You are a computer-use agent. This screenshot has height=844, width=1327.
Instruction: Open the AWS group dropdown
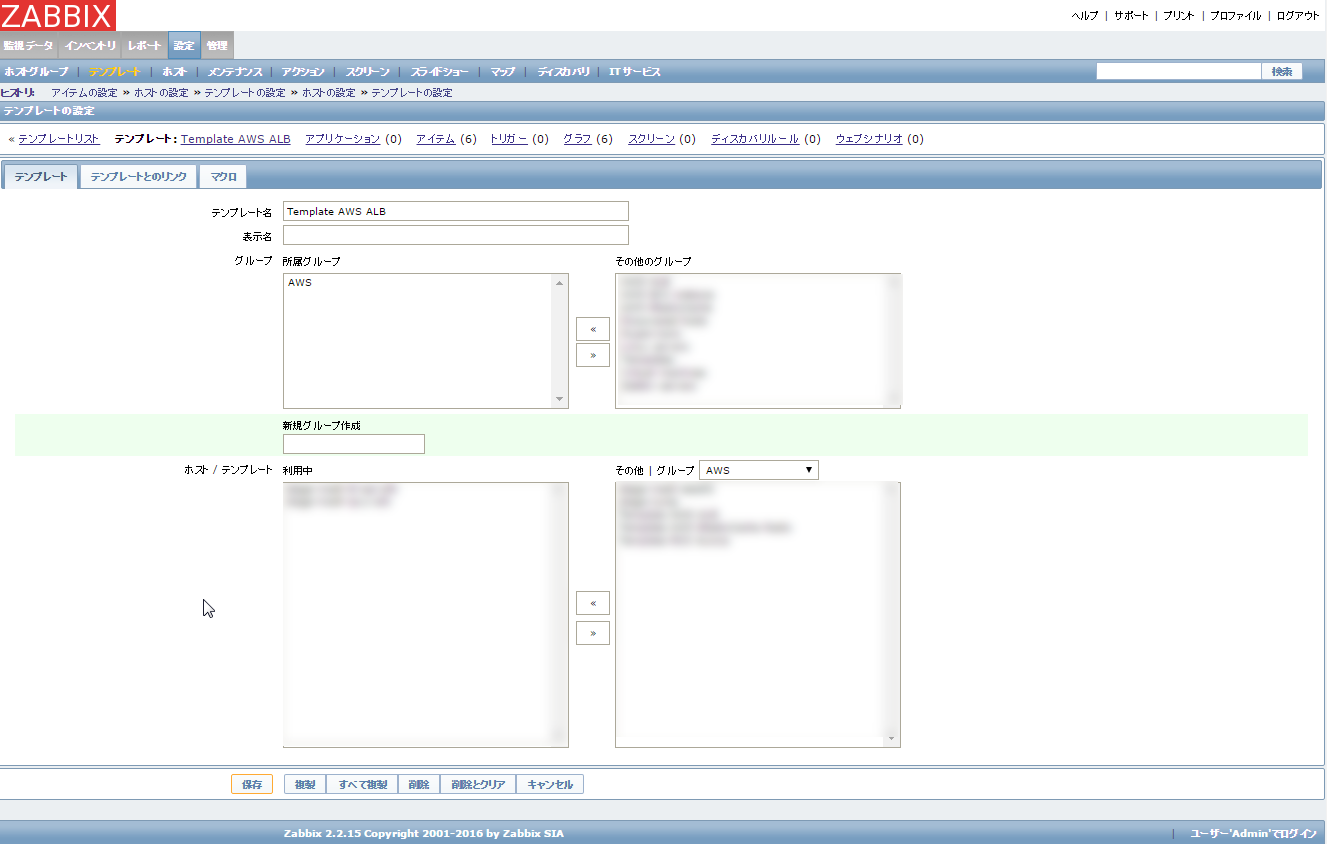758,469
